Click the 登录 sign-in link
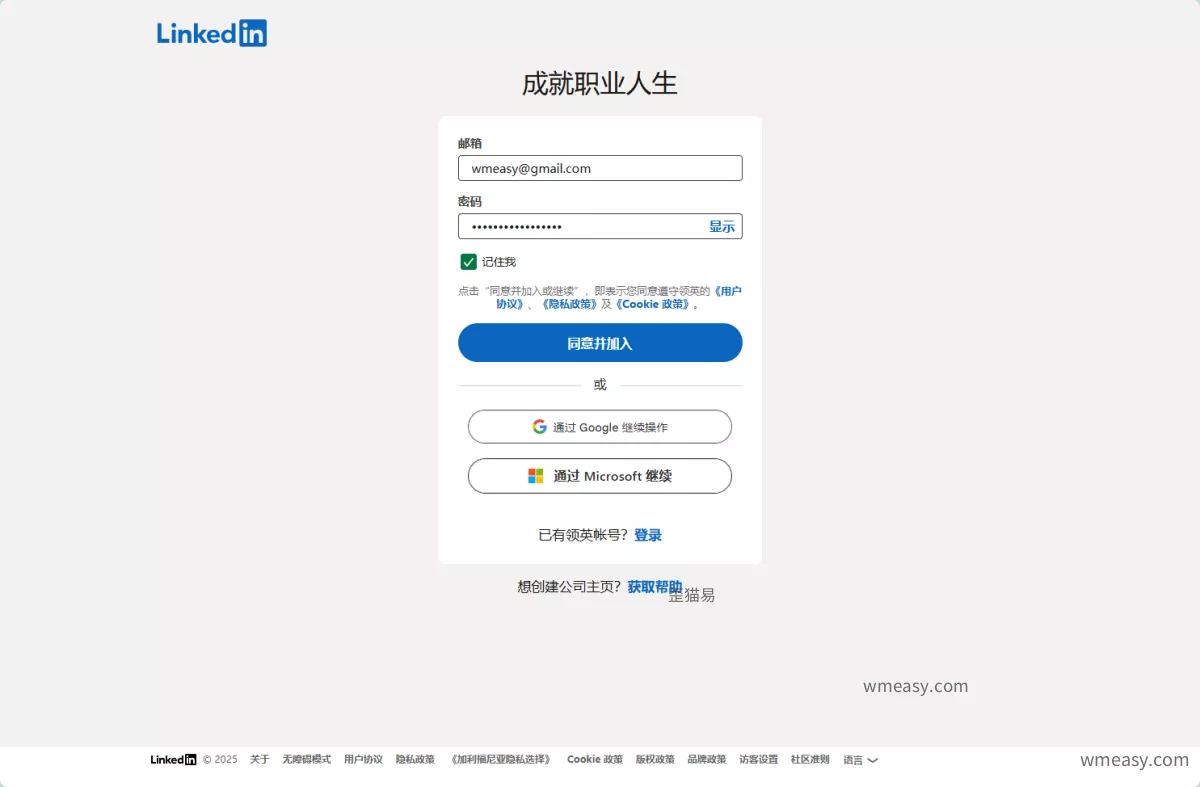The width and height of the screenshot is (1200, 787). [648, 535]
